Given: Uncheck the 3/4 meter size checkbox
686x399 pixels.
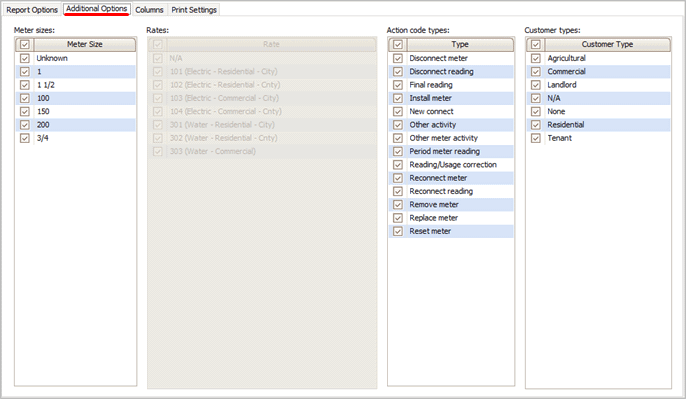Looking at the screenshot, I should 25,138.
